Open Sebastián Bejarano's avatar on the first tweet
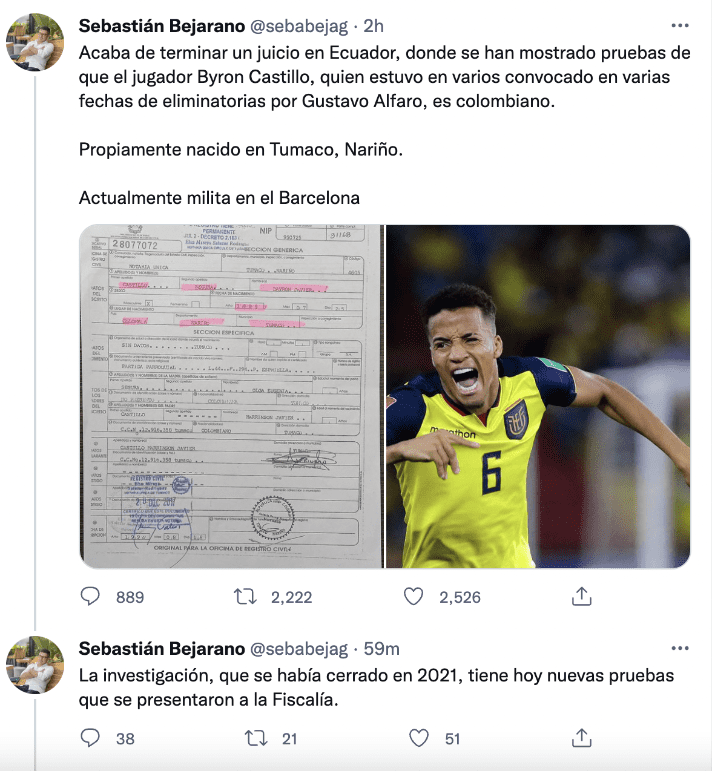The height and width of the screenshot is (771, 712). (x=35, y=42)
